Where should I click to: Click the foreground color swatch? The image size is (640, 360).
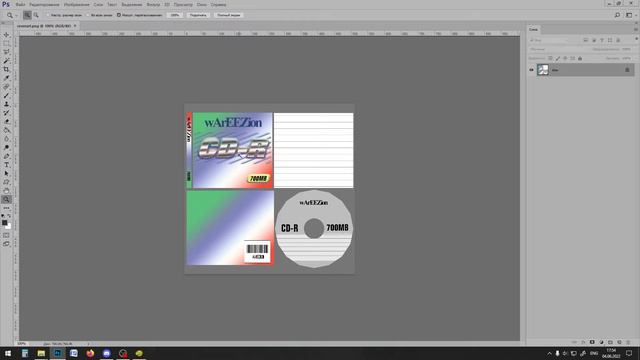pyautogui.click(x=4, y=222)
